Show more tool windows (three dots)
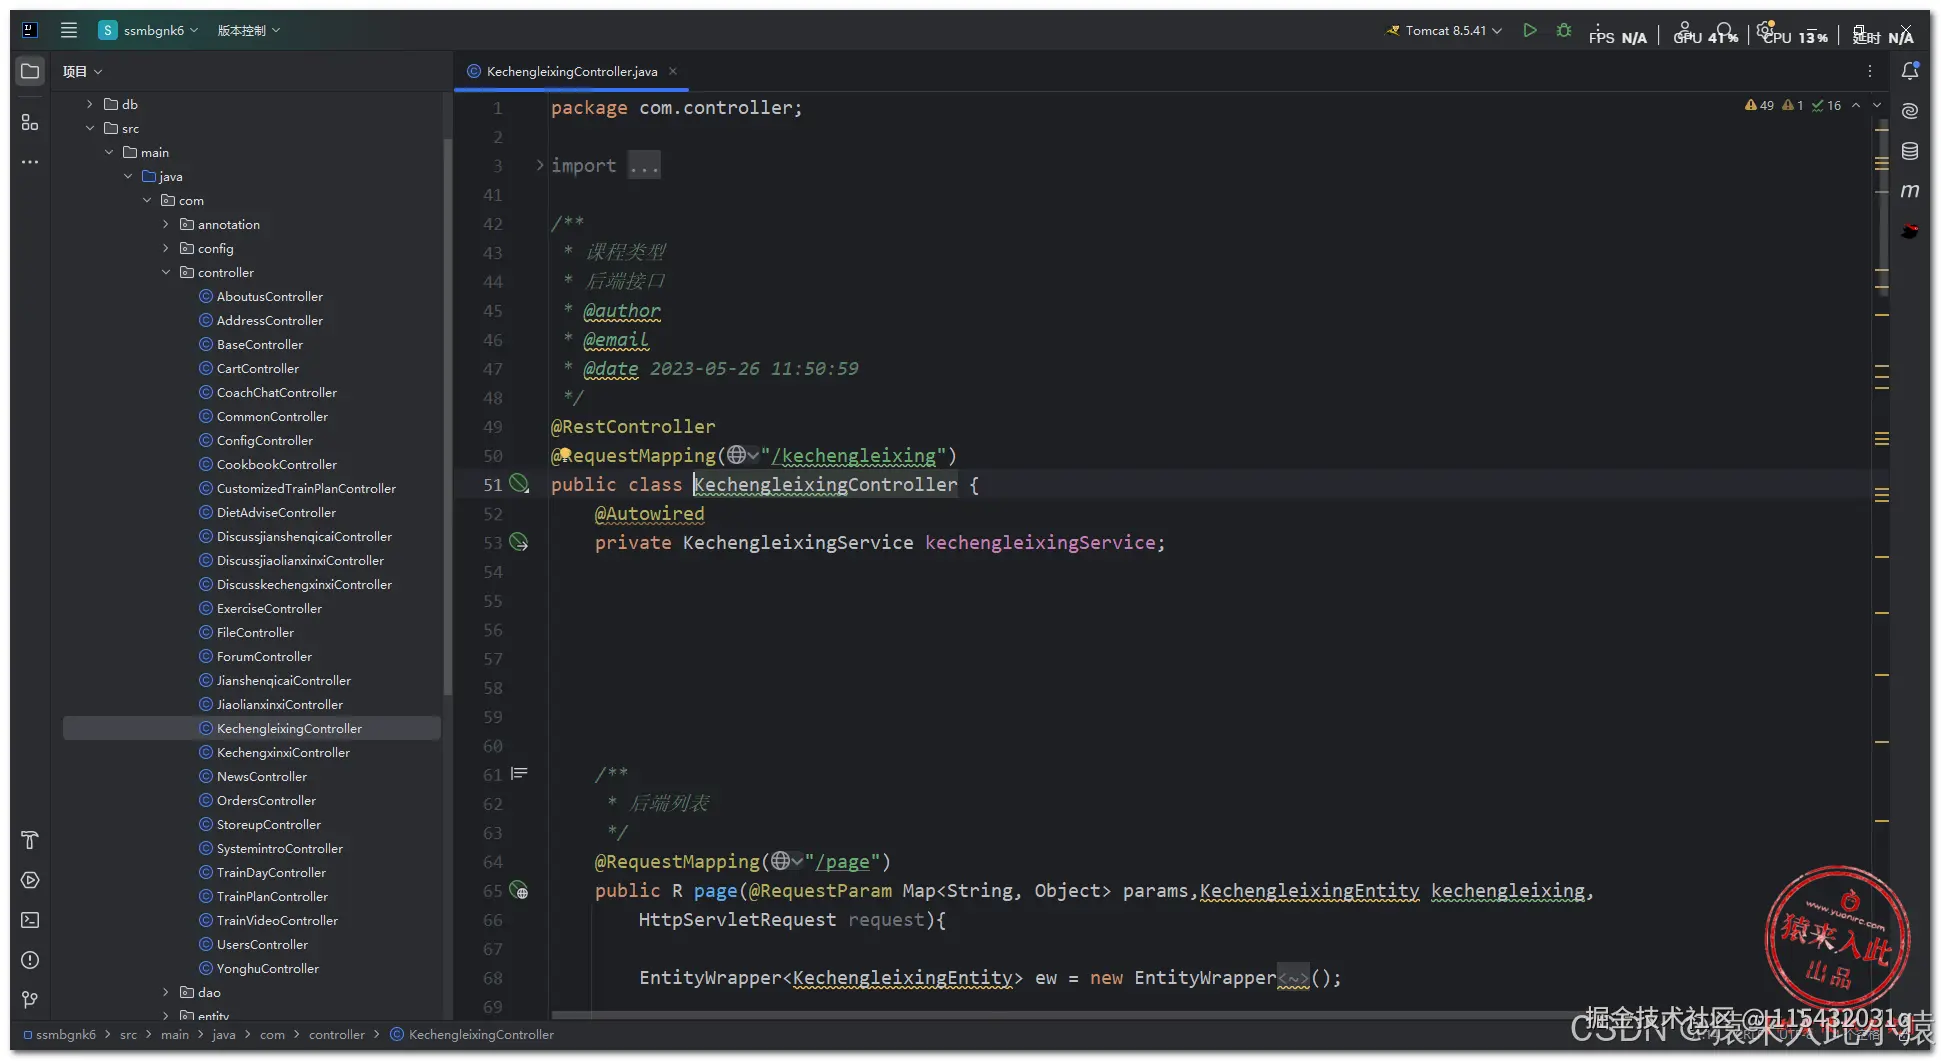The width and height of the screenshot is (1941, 1061). (30, 162)
